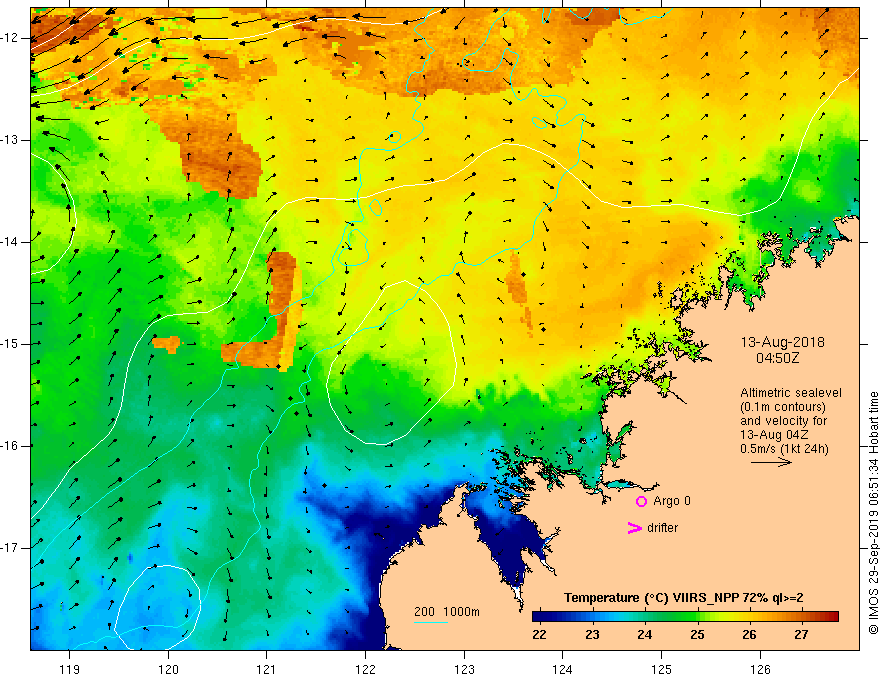Click the '120' longitude axis label
Viewport: 880px width, 680px height.
(168, 669)
